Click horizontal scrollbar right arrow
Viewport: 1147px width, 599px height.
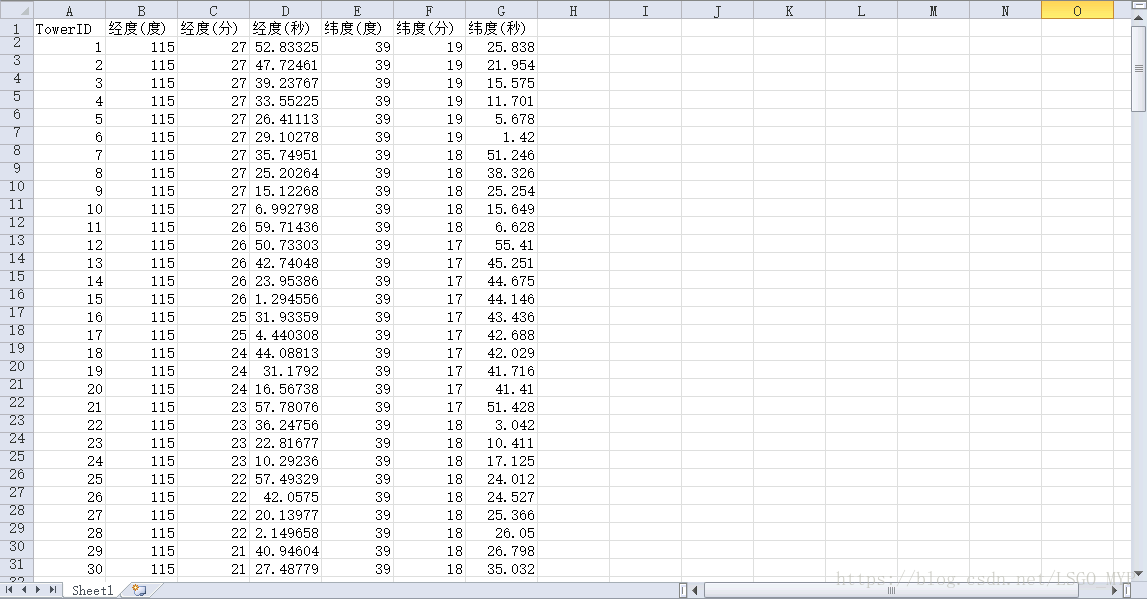[x=1114, y=590]
